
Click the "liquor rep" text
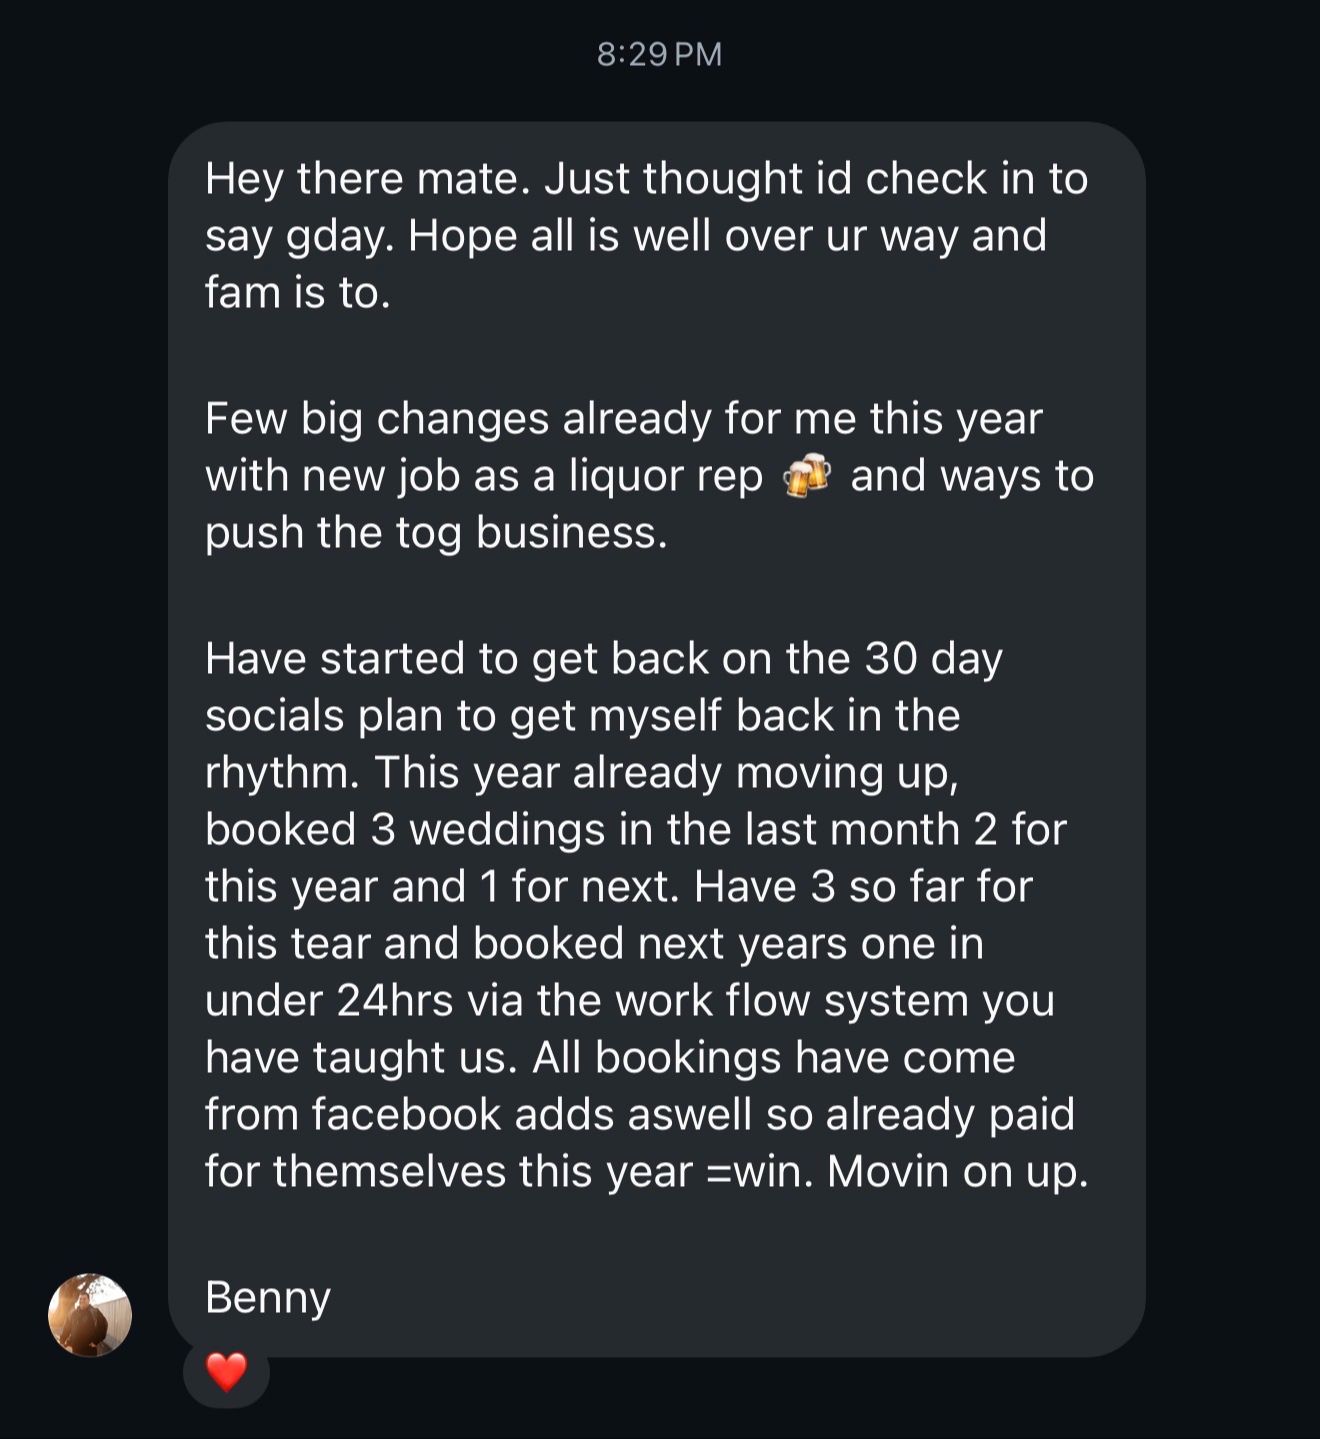pos(666,476)
